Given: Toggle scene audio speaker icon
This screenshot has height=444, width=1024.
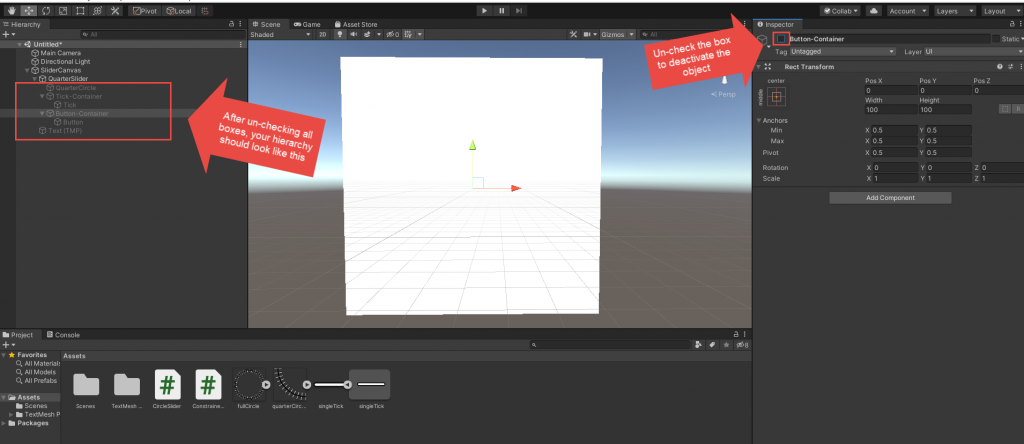Looking at the screenshot, I should (353, 35).
